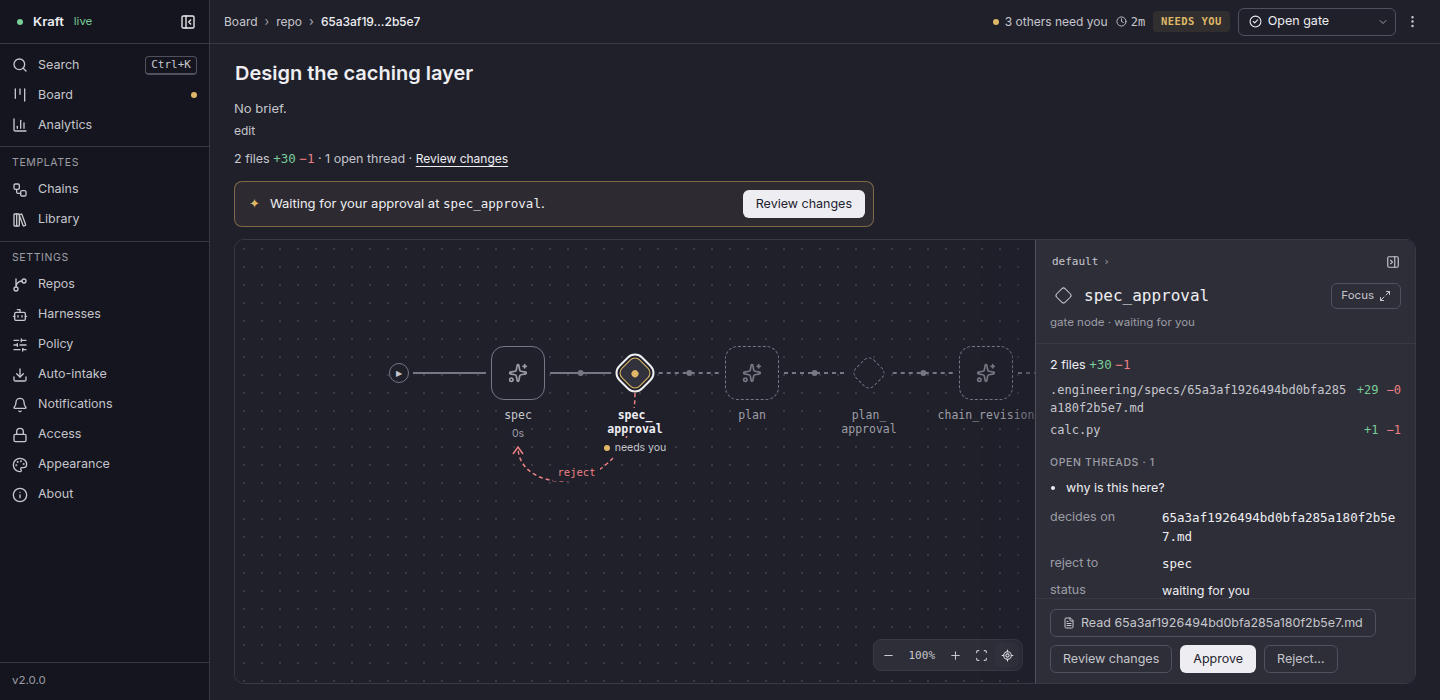Viewport: 1440px width, 700px height.
Task: Click the play start node in the graph
Action: (399, 373)
